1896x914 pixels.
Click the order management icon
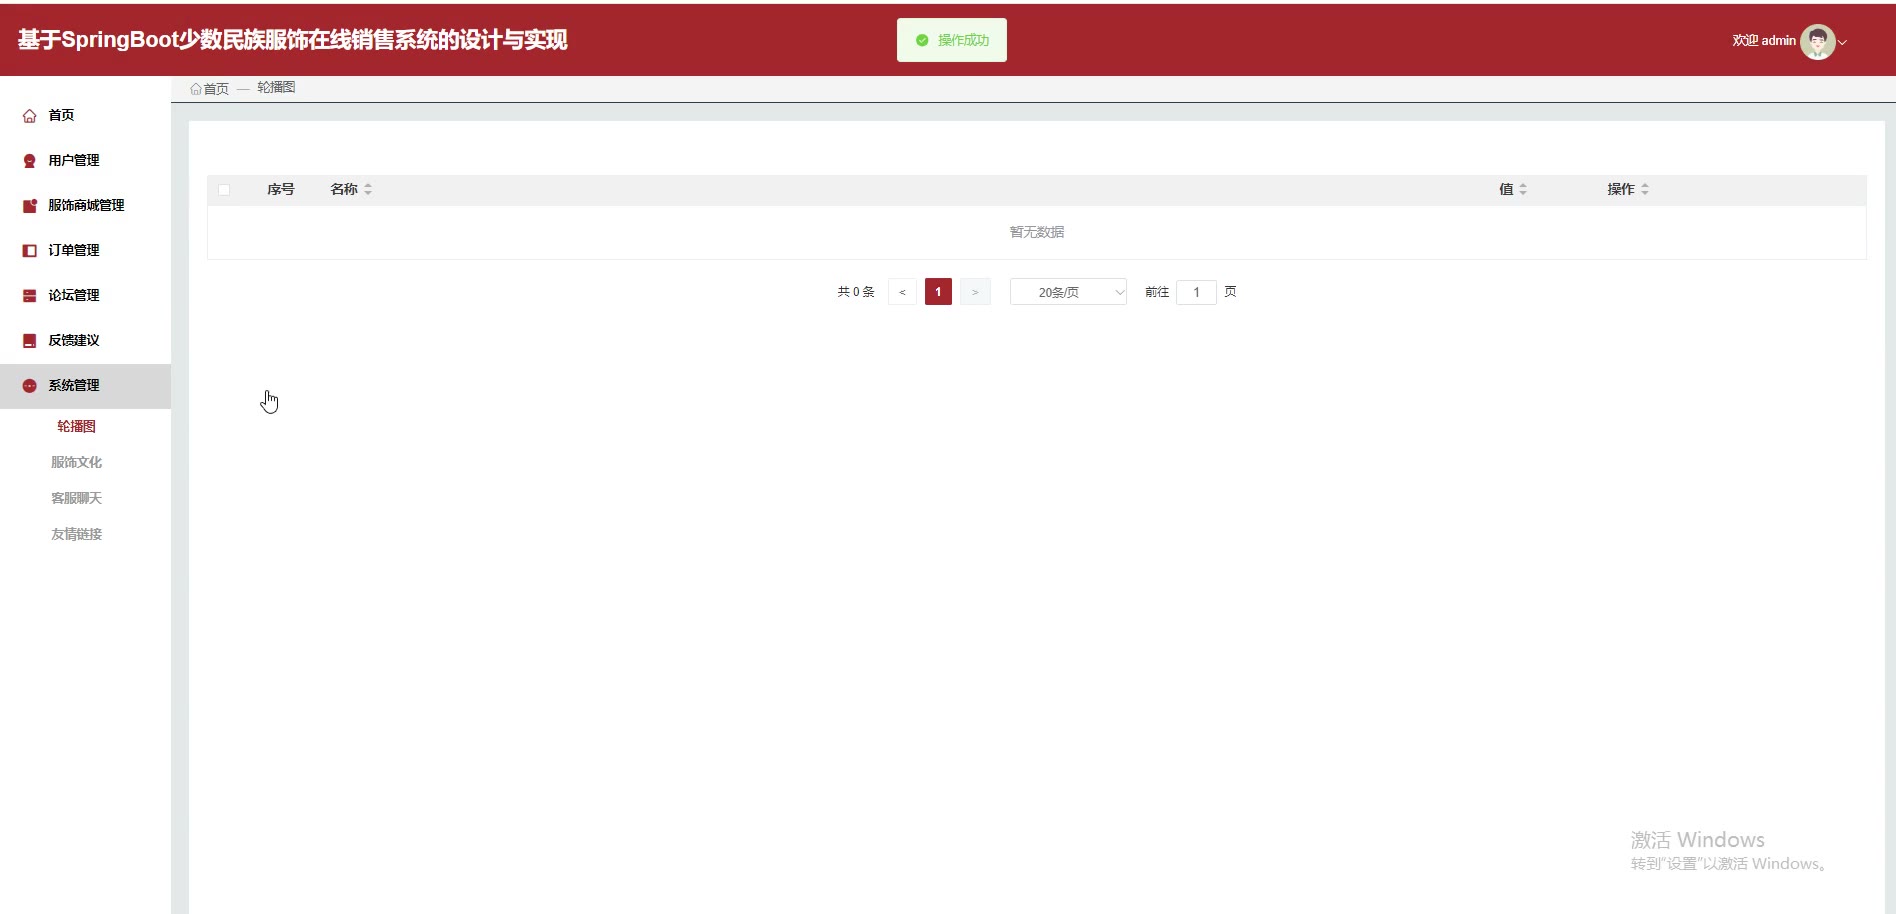click(x=30, y=251)
